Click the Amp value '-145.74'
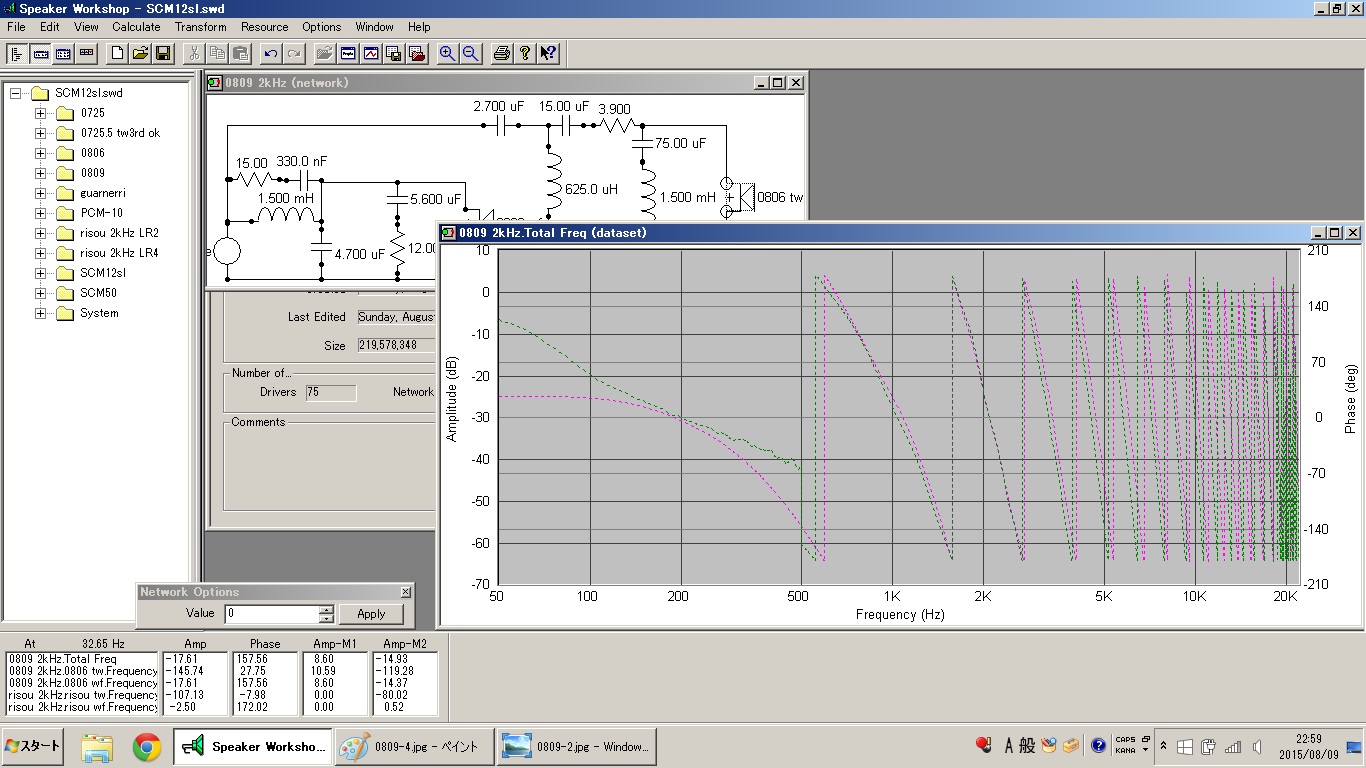The image size is (1366, 768). [186, 671]
